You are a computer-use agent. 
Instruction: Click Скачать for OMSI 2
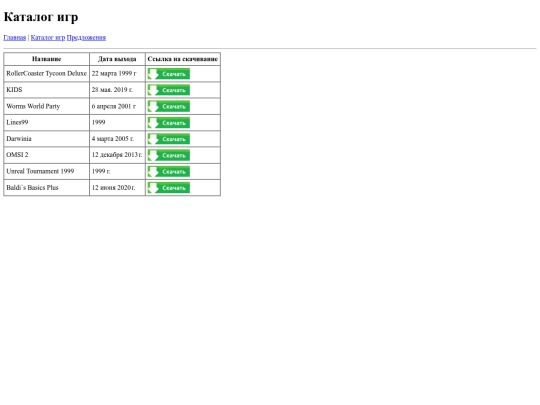click(x=169, y=155)
